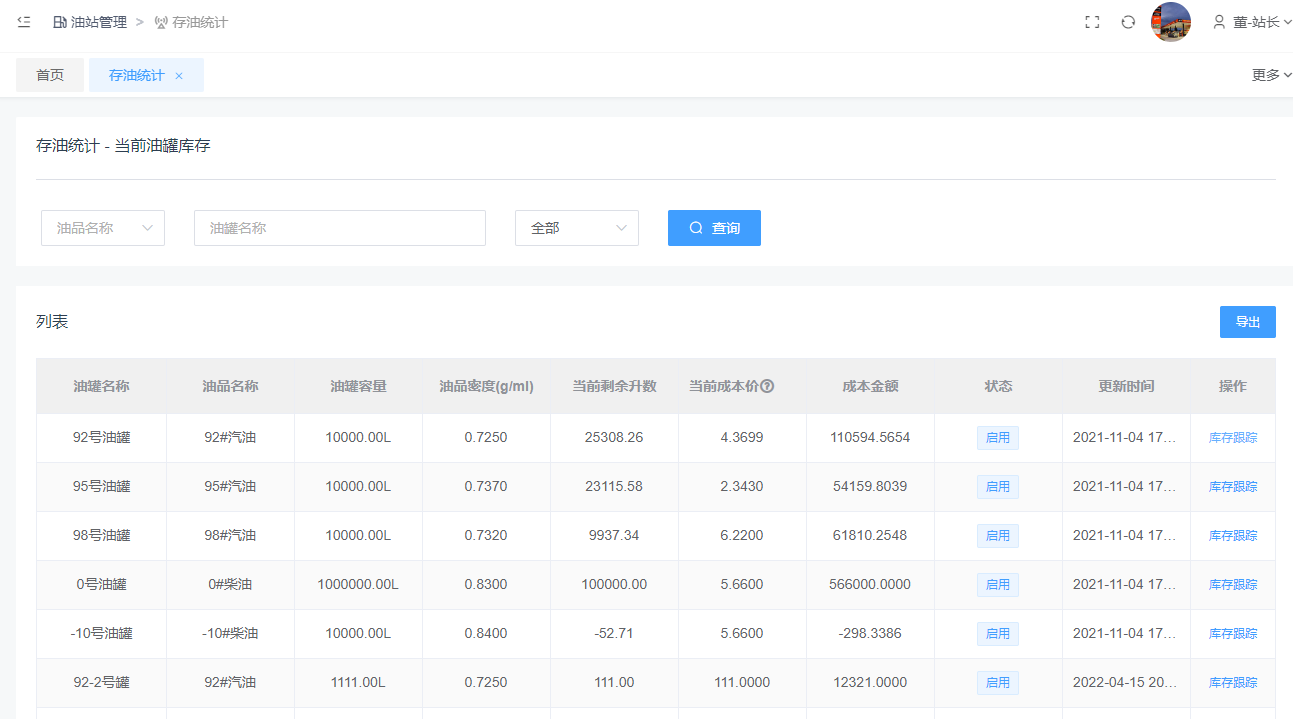Click the fullscreen toggle icon
Viewport: 1293px width, 719px height.
[1092, 22]
